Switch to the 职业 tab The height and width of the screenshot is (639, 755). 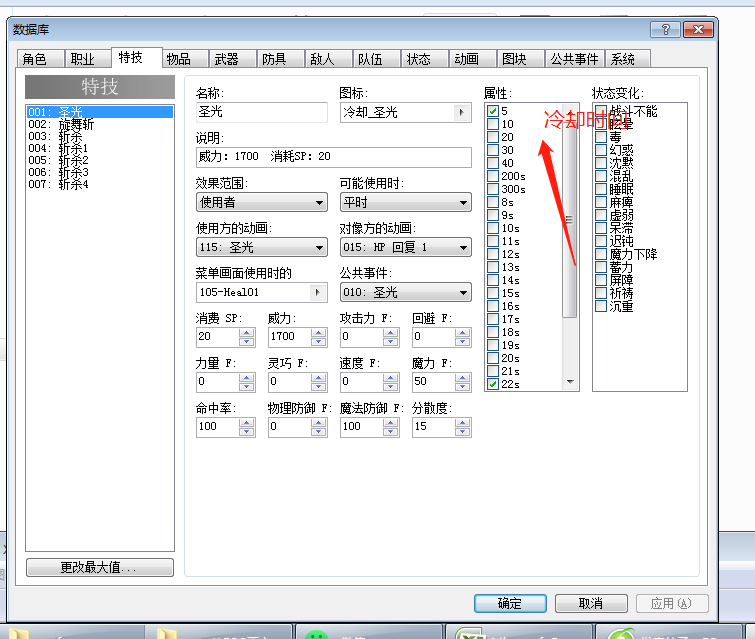coord(88,59)
